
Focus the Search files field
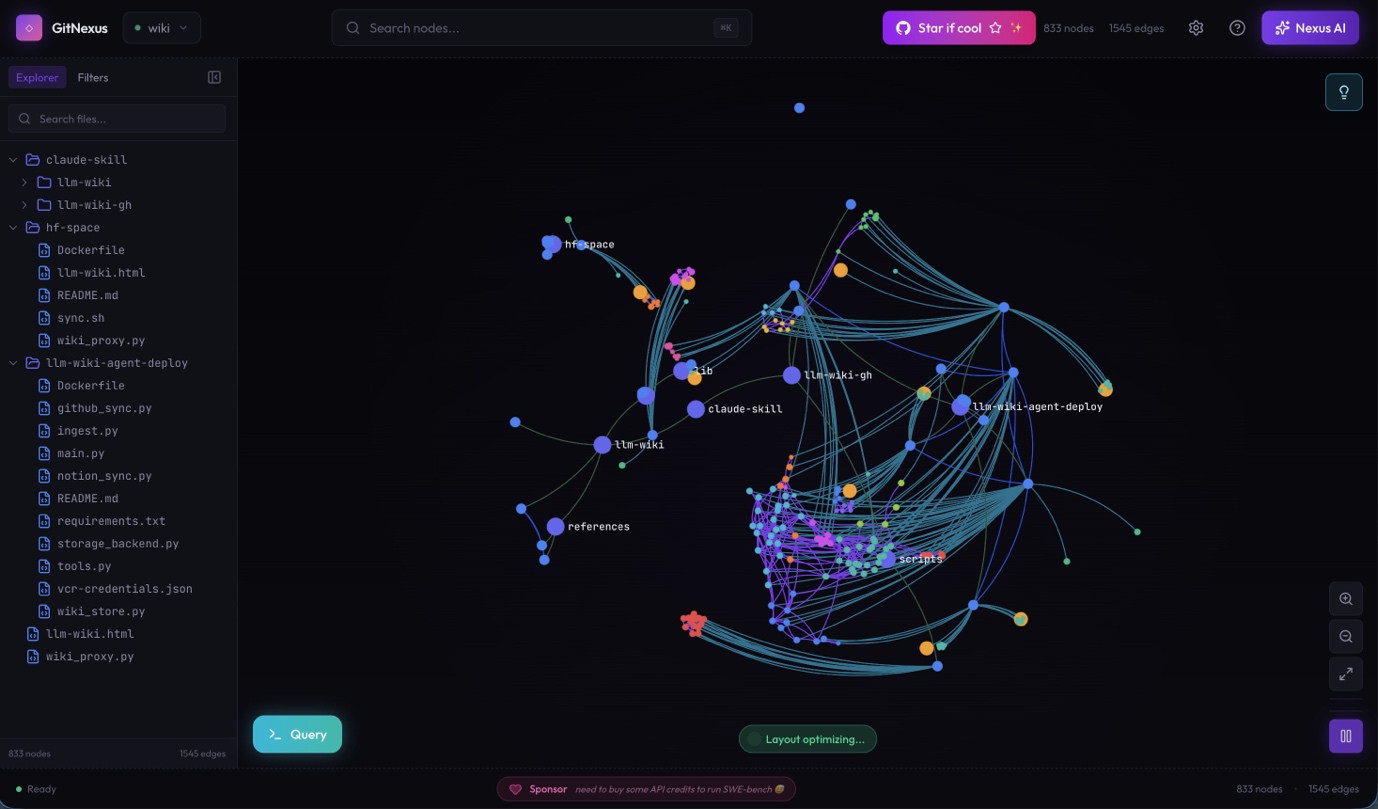coord(117,119)
